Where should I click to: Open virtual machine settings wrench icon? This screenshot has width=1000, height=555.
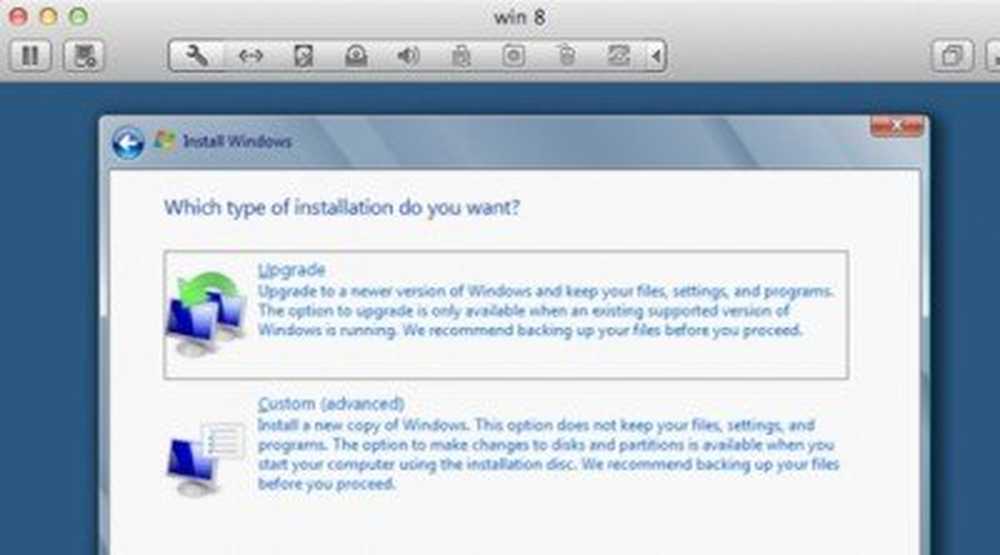[x=196, y=56]
